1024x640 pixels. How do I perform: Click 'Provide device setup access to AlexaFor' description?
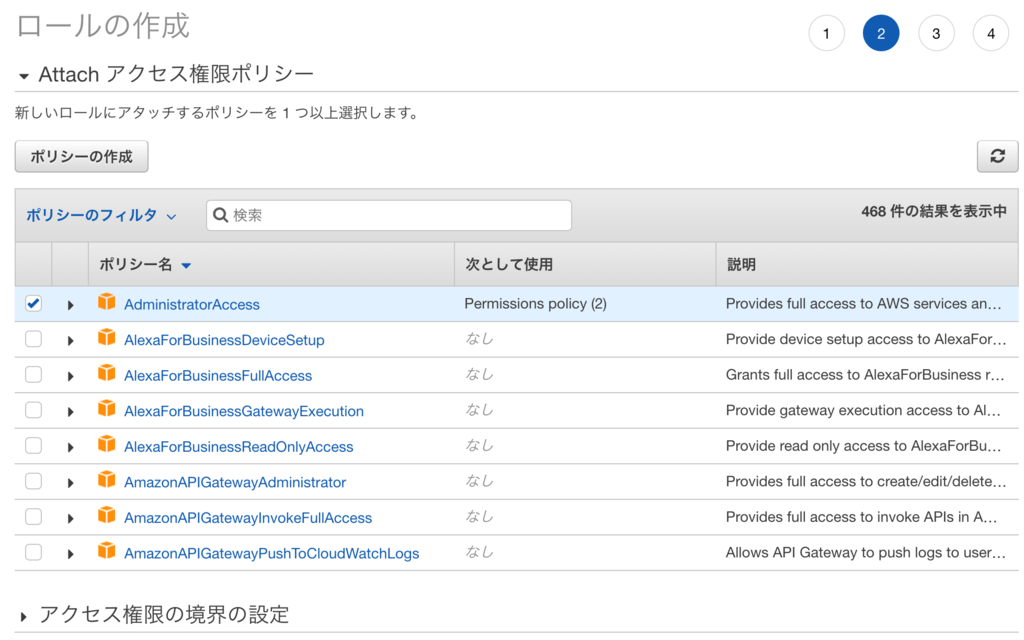pyautogui.click(x=866, y=339)
